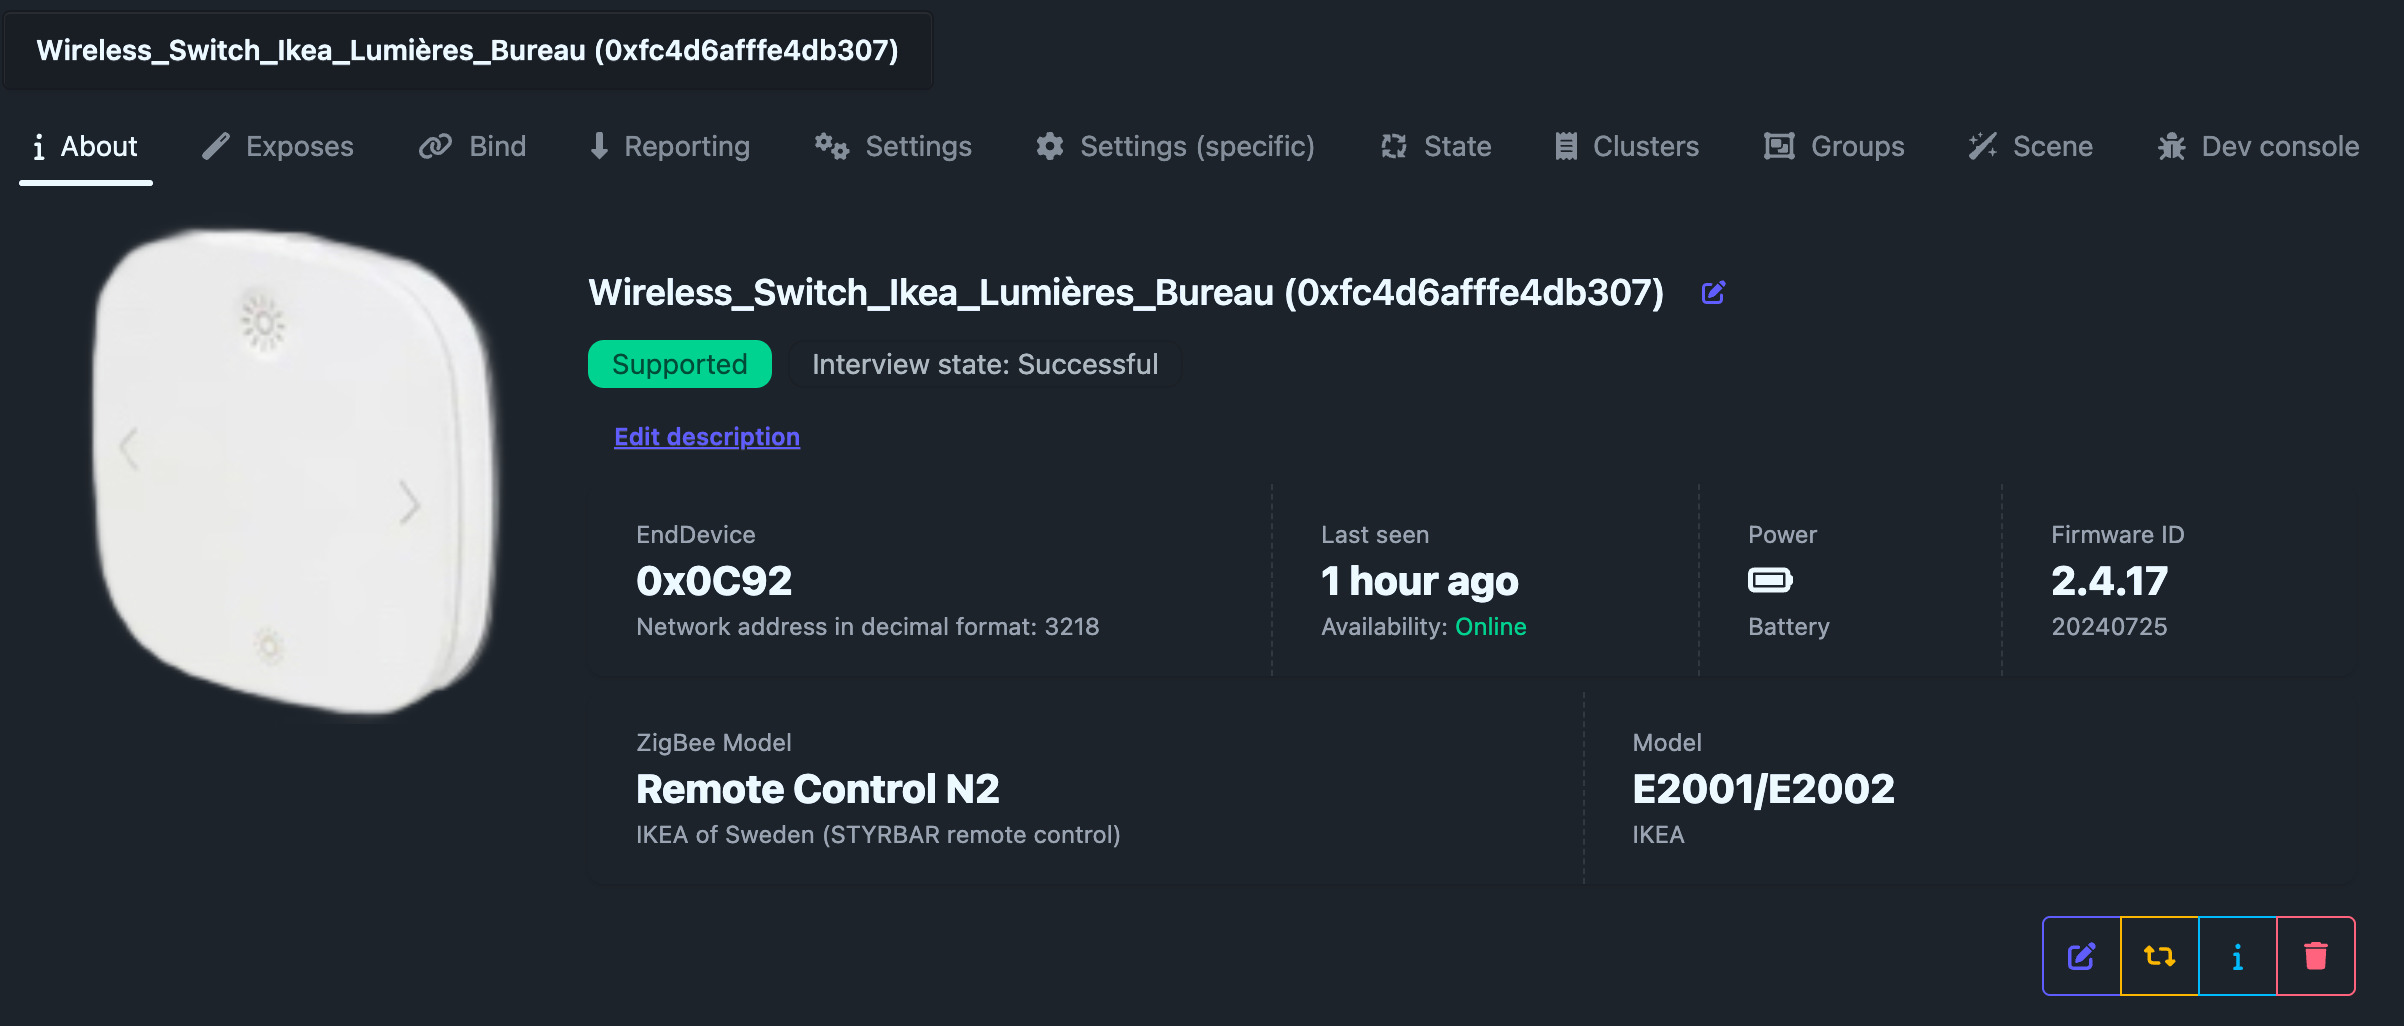Click the pencil icon beside the device name

click(x=1713, y=293)
